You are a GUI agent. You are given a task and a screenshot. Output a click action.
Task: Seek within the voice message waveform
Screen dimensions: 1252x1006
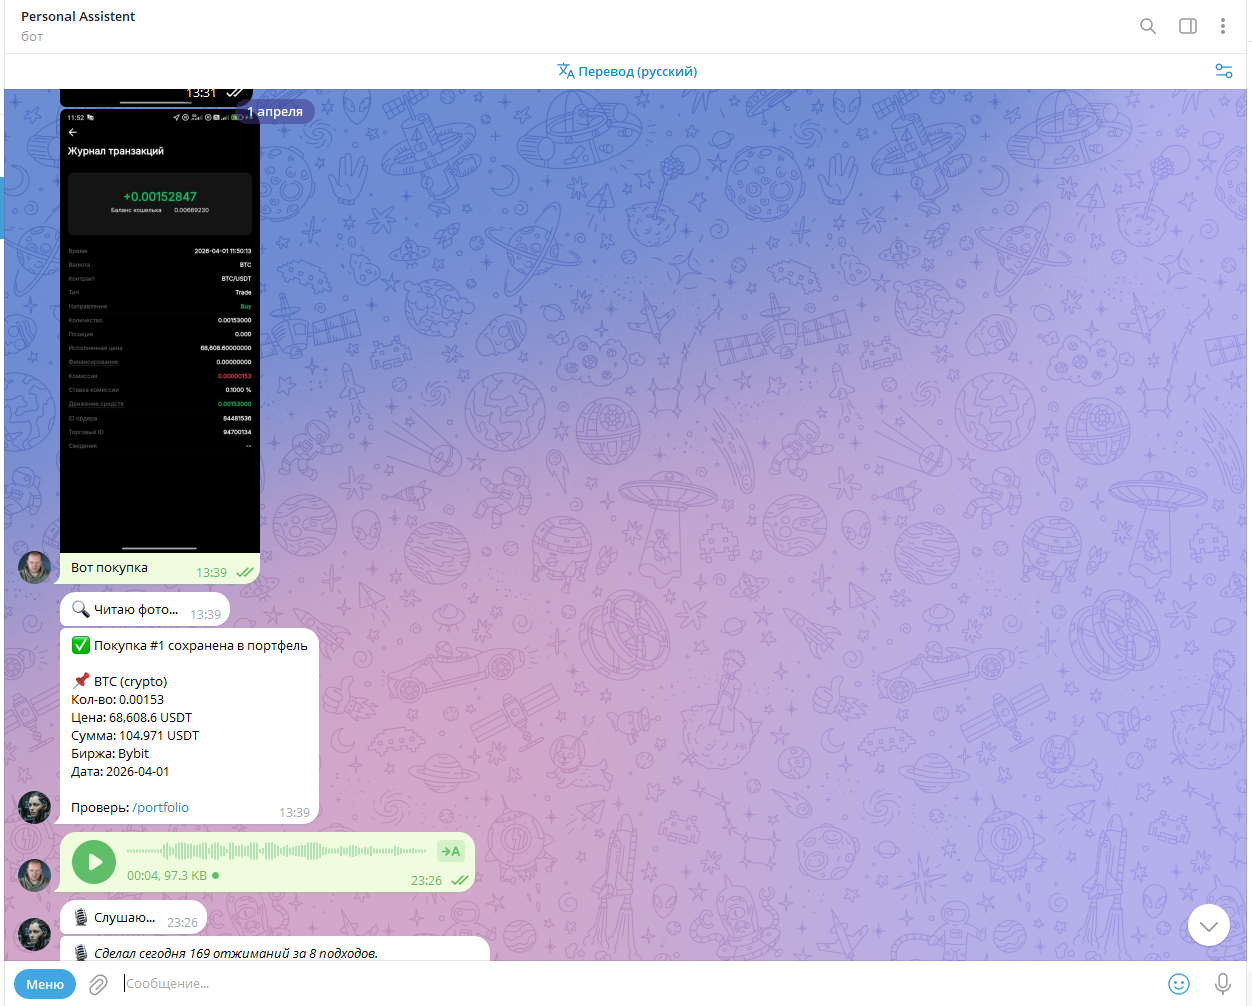(276, 851)
